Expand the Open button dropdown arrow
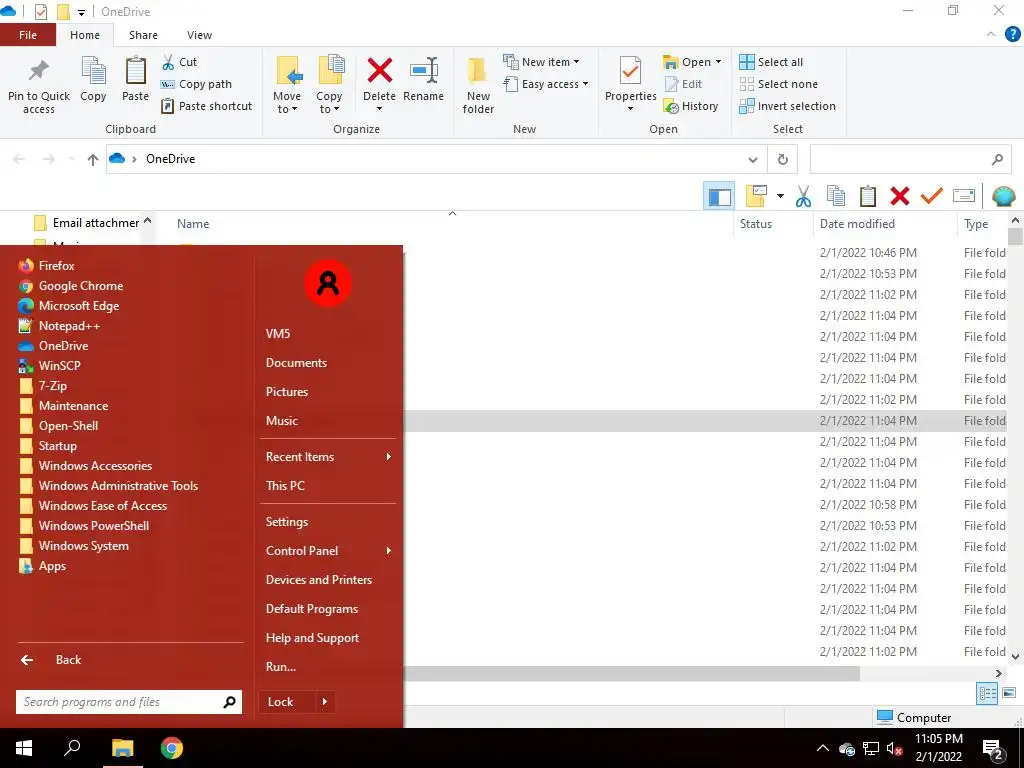 (x=718, y=62)
